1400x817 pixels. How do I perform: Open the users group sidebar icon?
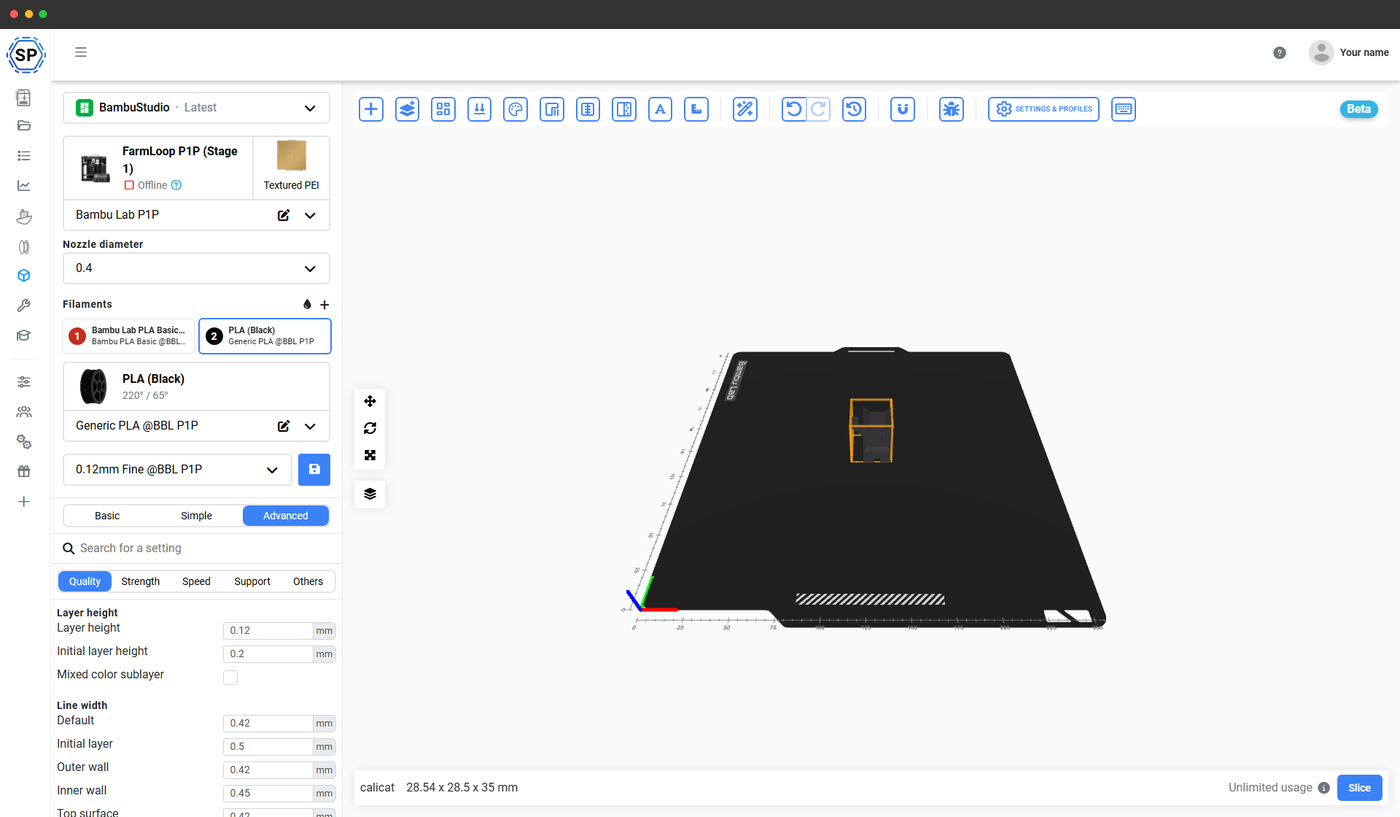point(24,412)
